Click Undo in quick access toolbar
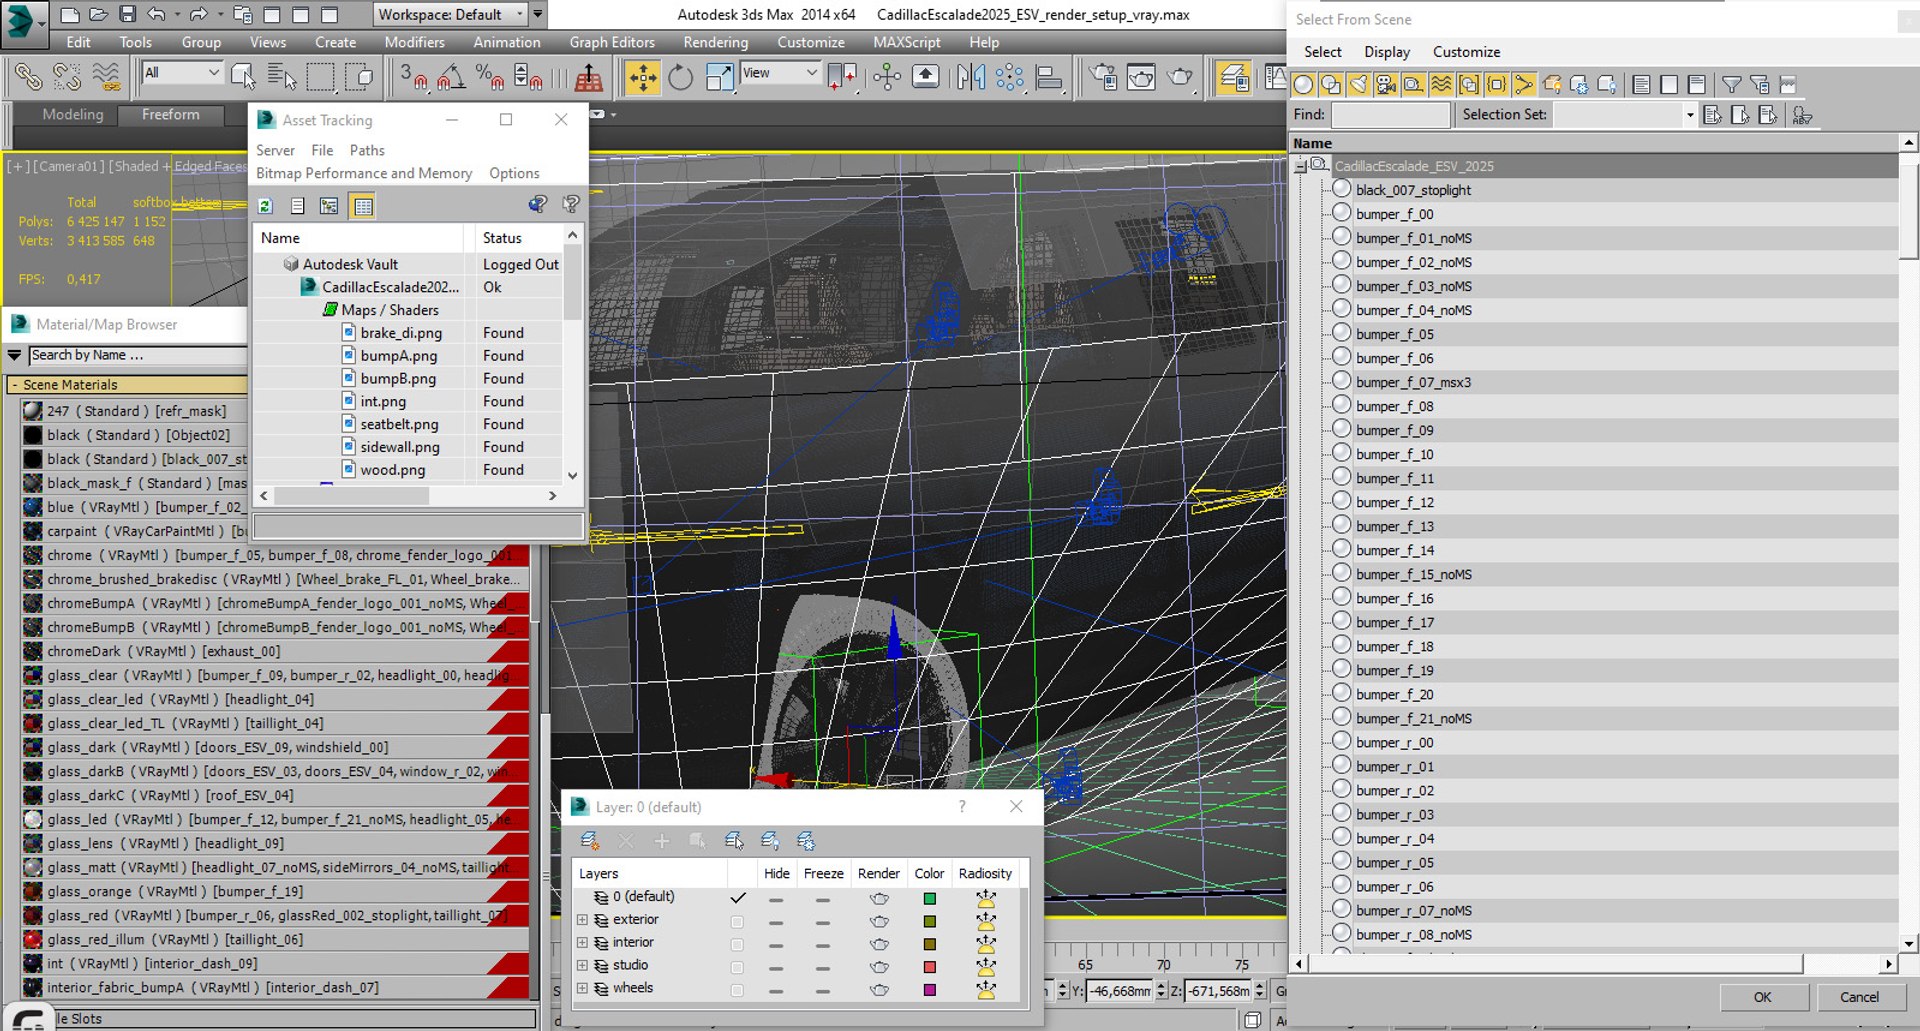This screenshot has width=1920, height=1031. click(x=156, y=14)
